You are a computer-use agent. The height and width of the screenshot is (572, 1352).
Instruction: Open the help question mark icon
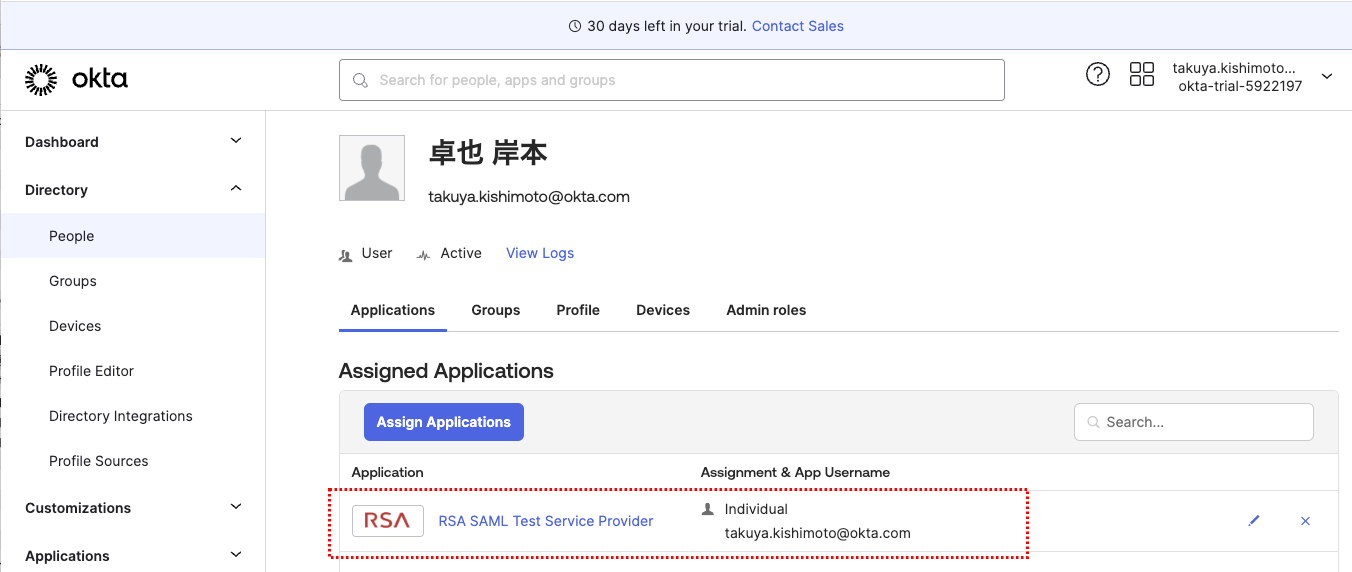(x=1097, y=74)
